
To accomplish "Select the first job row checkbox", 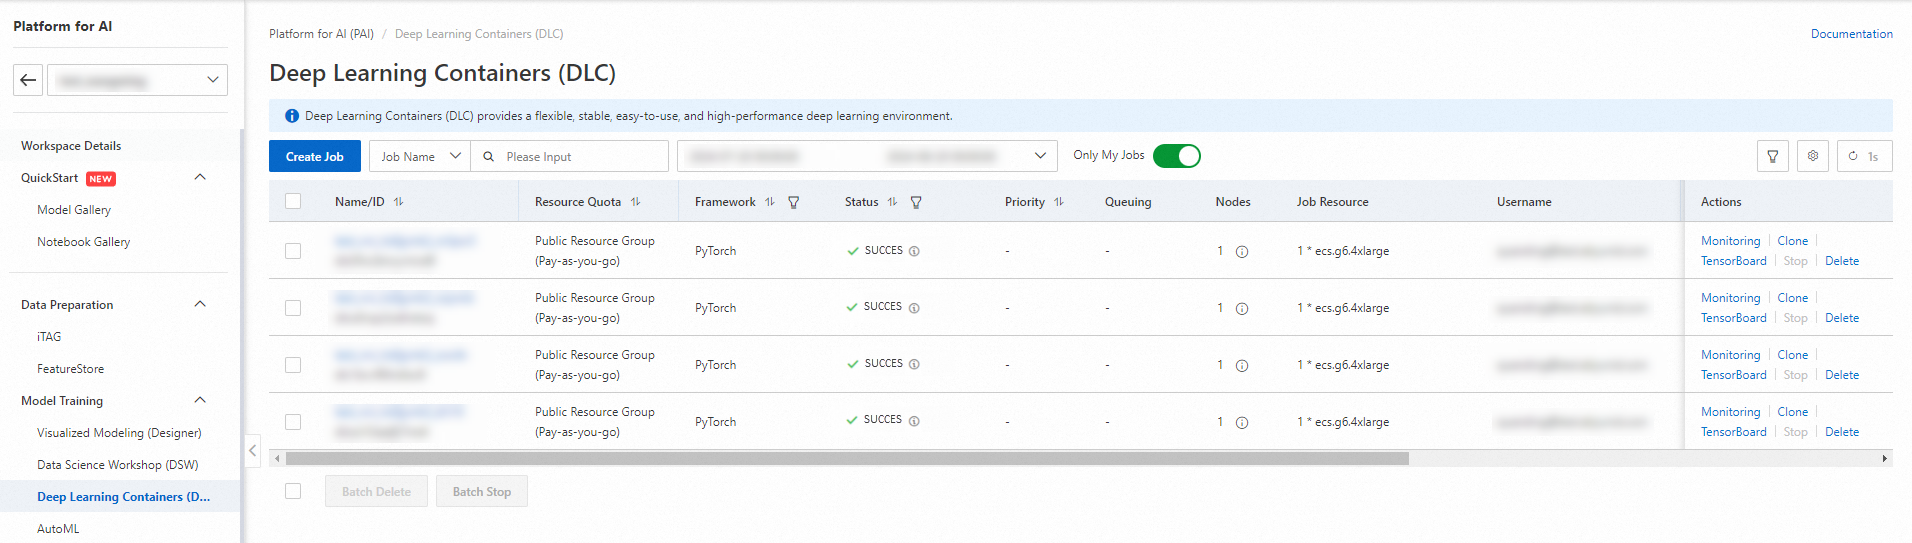I will (x=293, y=251).
